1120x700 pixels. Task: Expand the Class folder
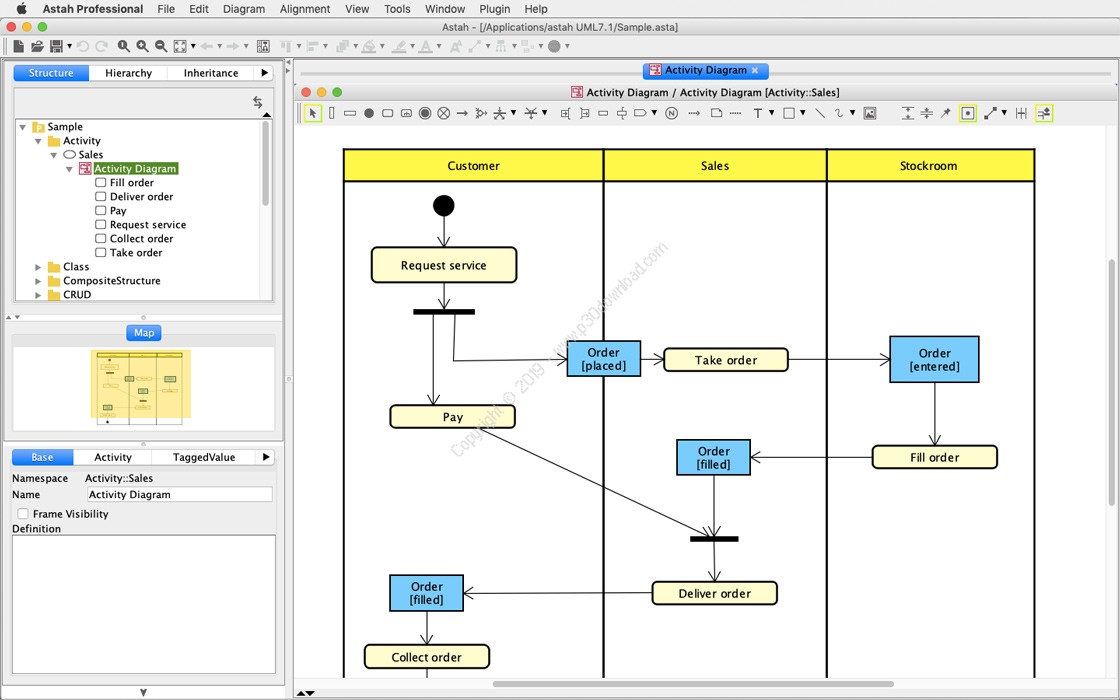[x=39, y=267]
